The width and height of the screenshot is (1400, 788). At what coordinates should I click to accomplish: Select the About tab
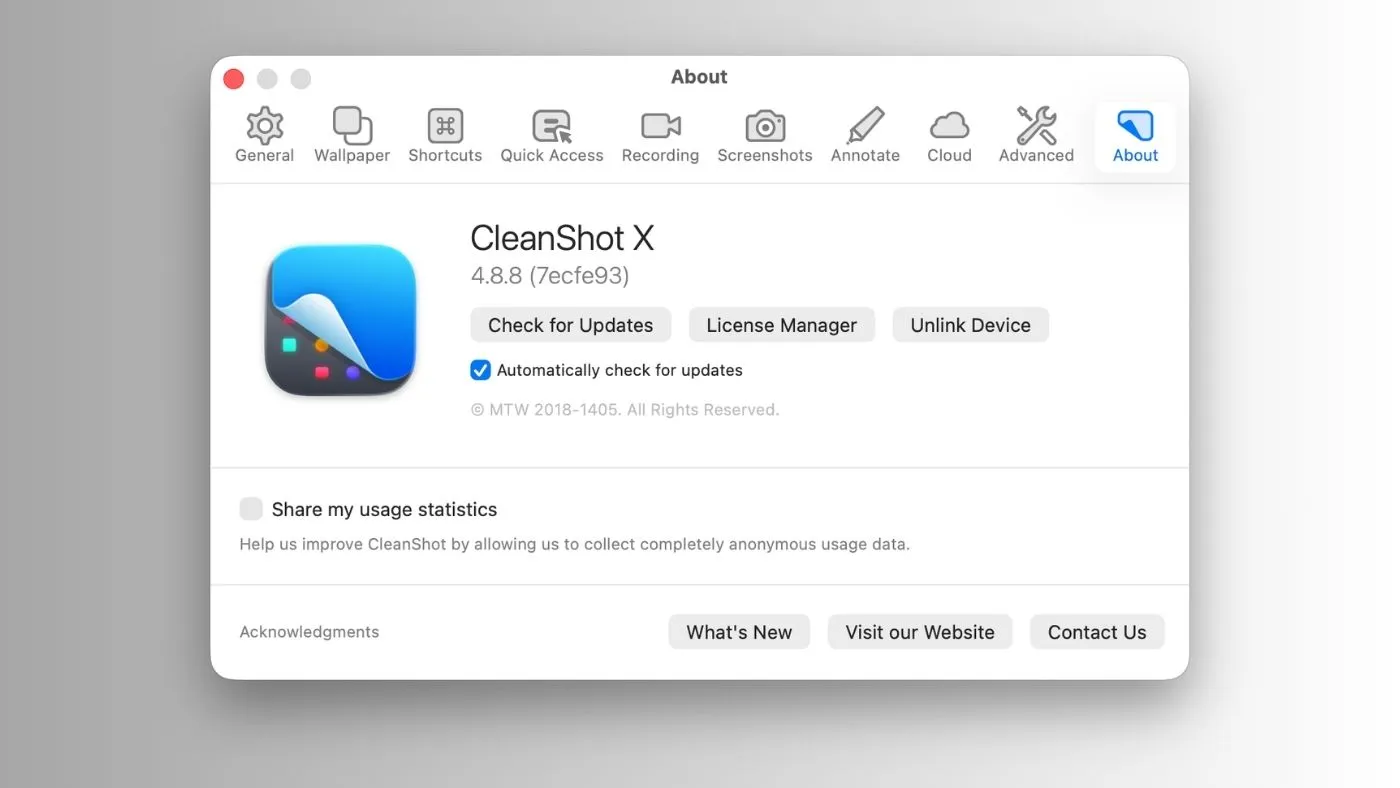point(1135,137)
